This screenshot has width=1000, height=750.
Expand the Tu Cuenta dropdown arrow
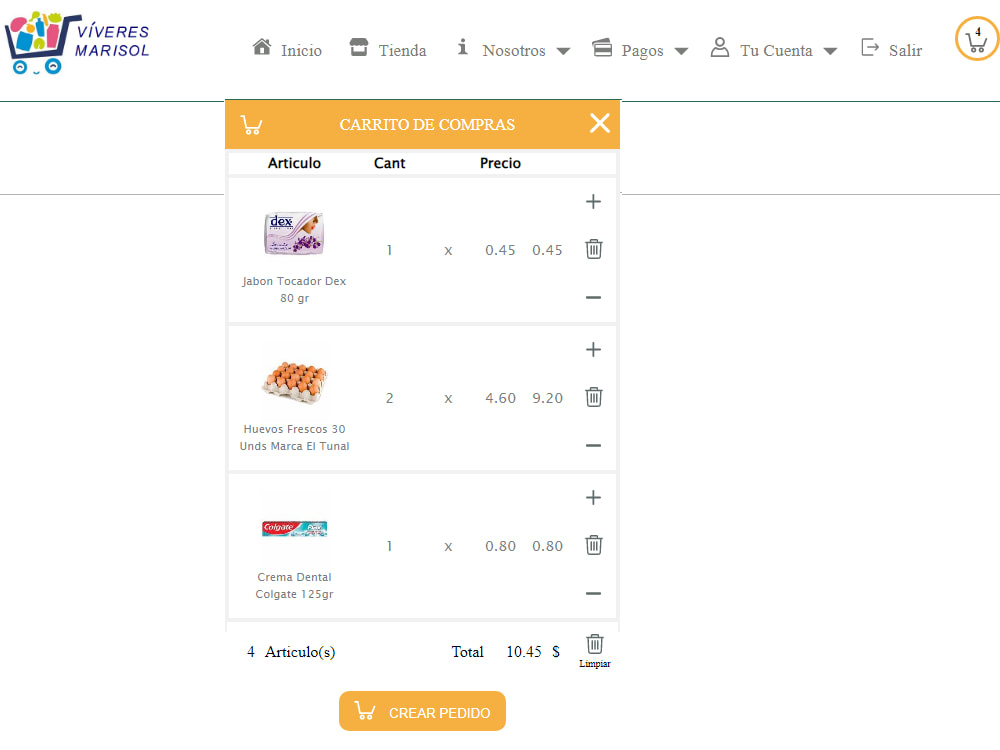(x=830, y=51)
